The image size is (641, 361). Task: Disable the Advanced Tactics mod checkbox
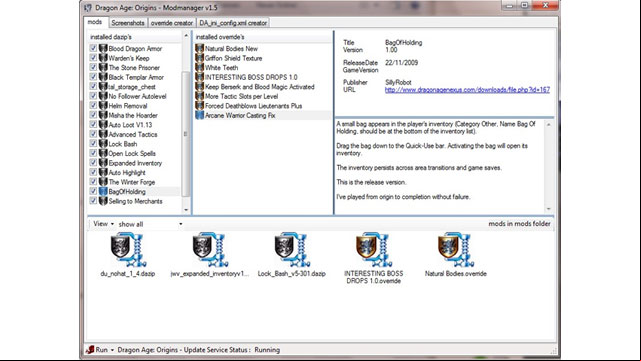click(x=93, y=134)
